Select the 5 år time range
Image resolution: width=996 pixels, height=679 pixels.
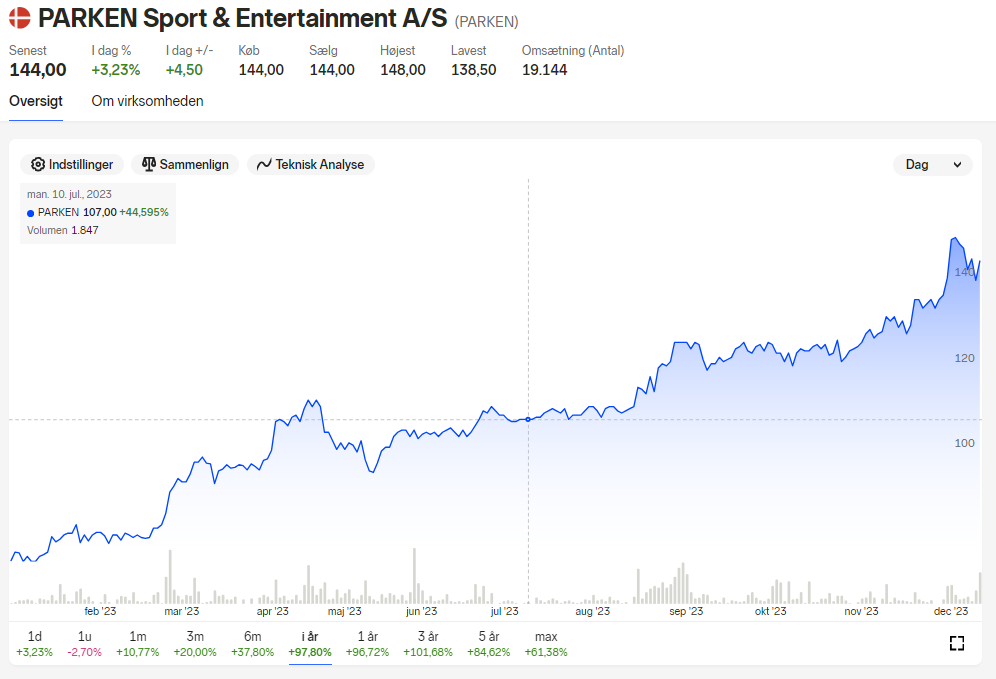pos(488,643)
